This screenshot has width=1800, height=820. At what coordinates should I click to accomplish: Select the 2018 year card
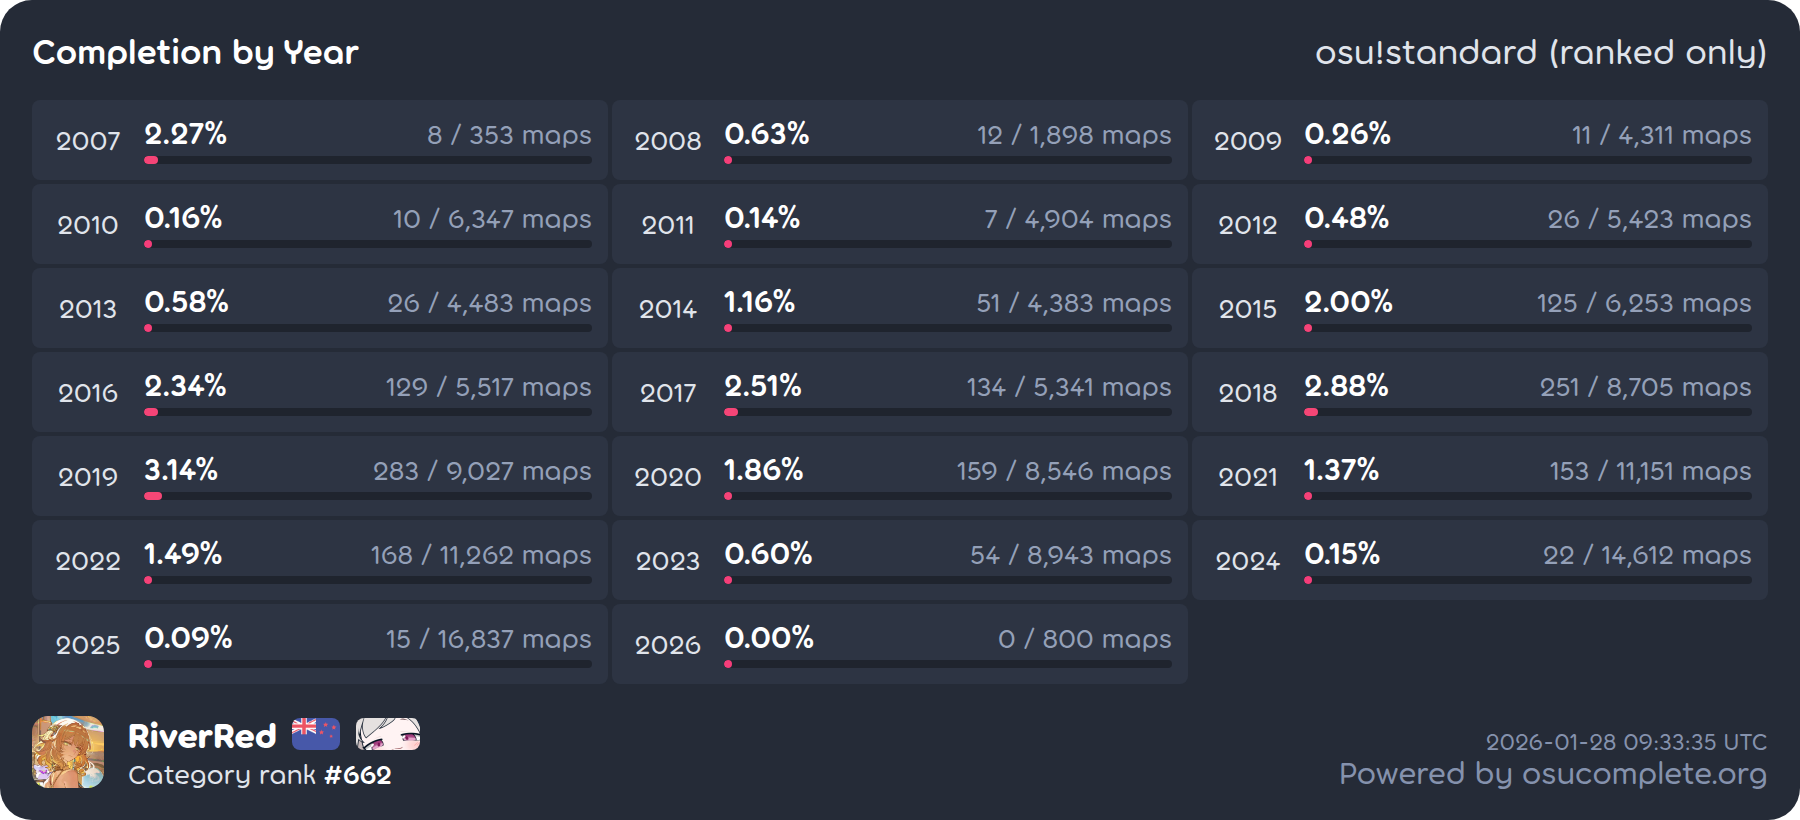1479,392
